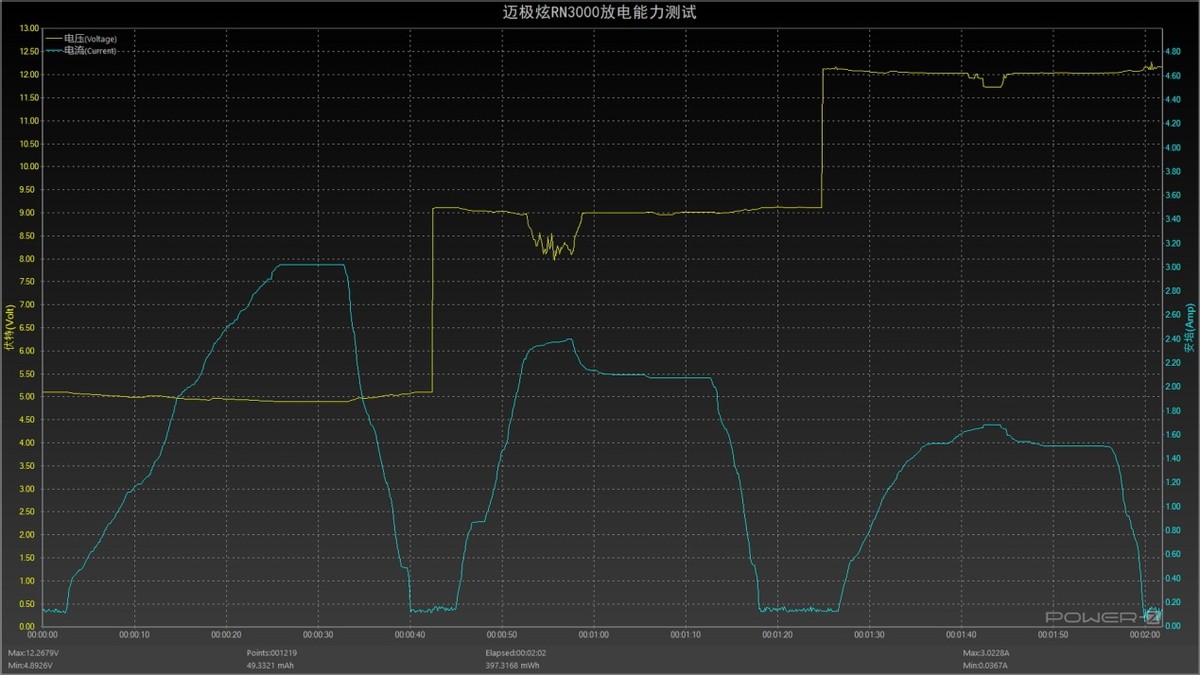Click the 00:00:30 time axis tick
Viewport: 1200px width, 675px height.
(x=318, y=634)
